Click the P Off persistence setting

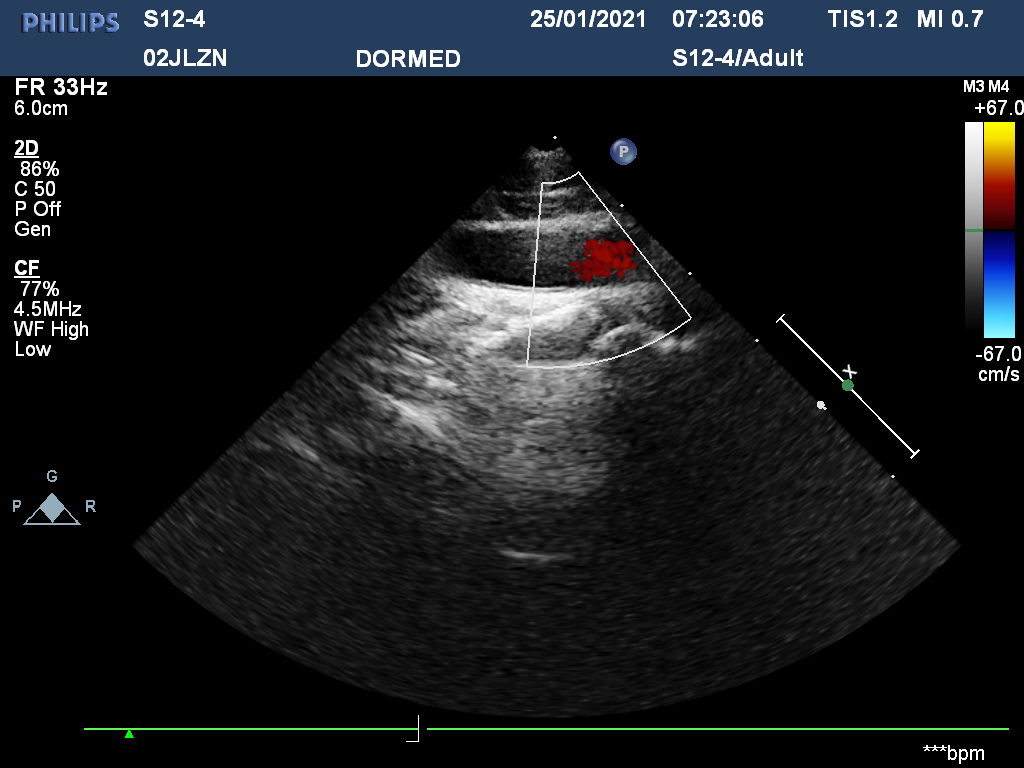click(x=37, y=209)
